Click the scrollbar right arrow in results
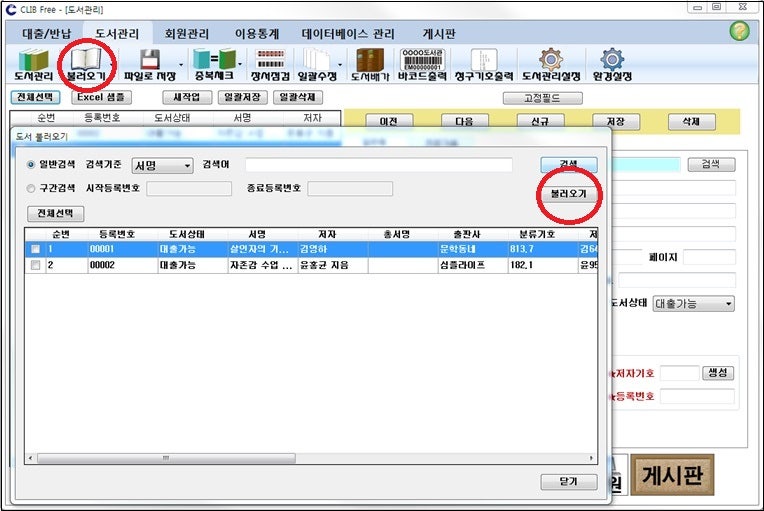The image size is (764, 511). 591,458
